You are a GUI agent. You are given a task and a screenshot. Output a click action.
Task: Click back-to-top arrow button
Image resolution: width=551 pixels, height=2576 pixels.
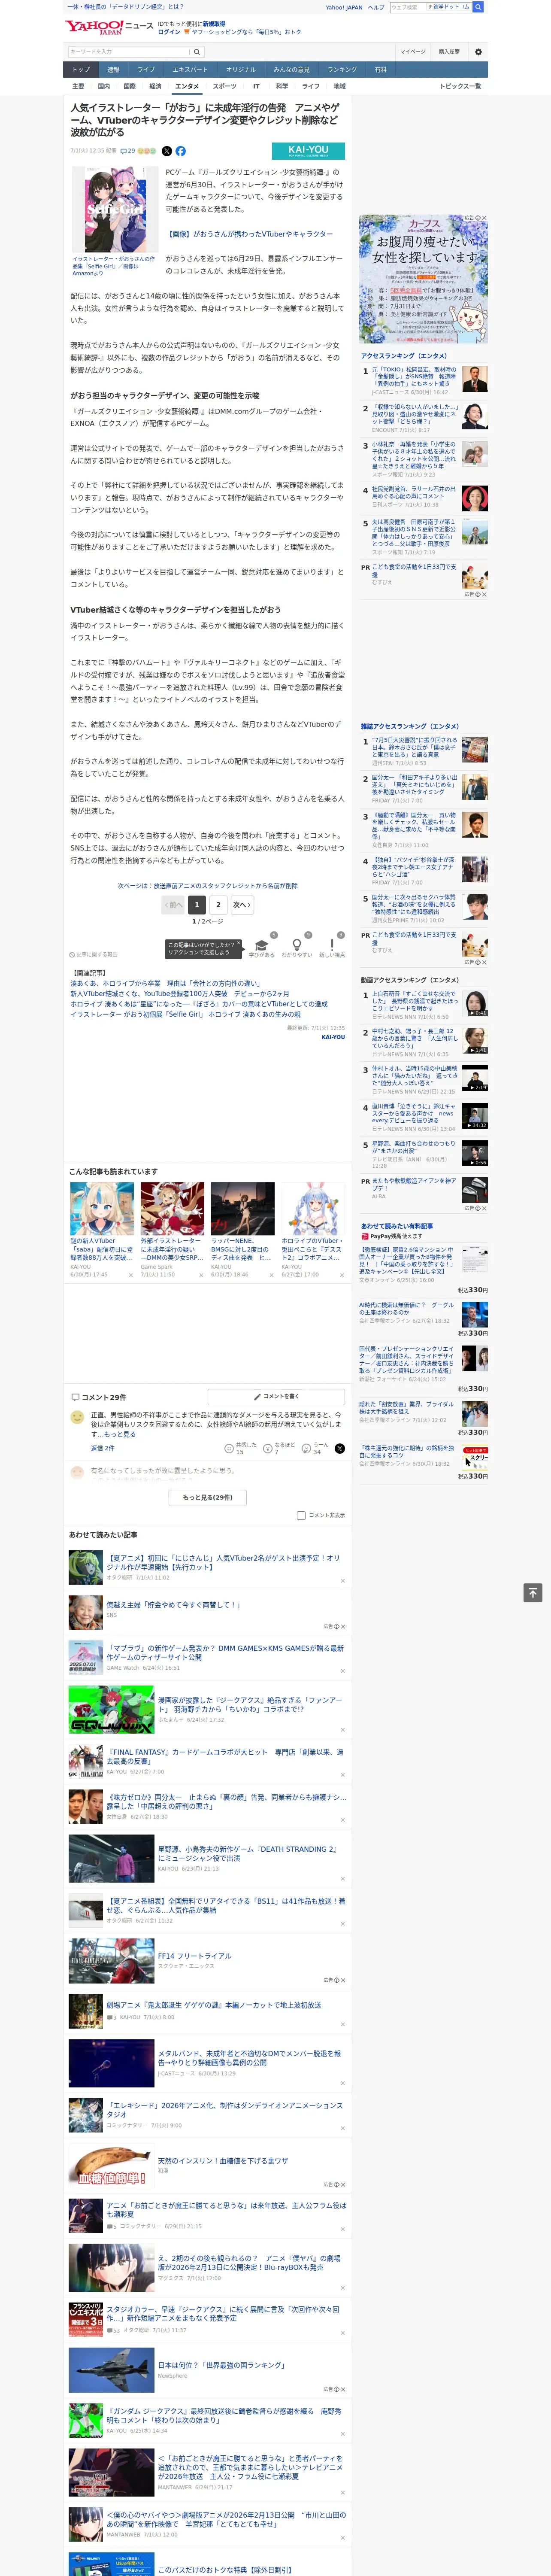click(x=533, y=1593)
